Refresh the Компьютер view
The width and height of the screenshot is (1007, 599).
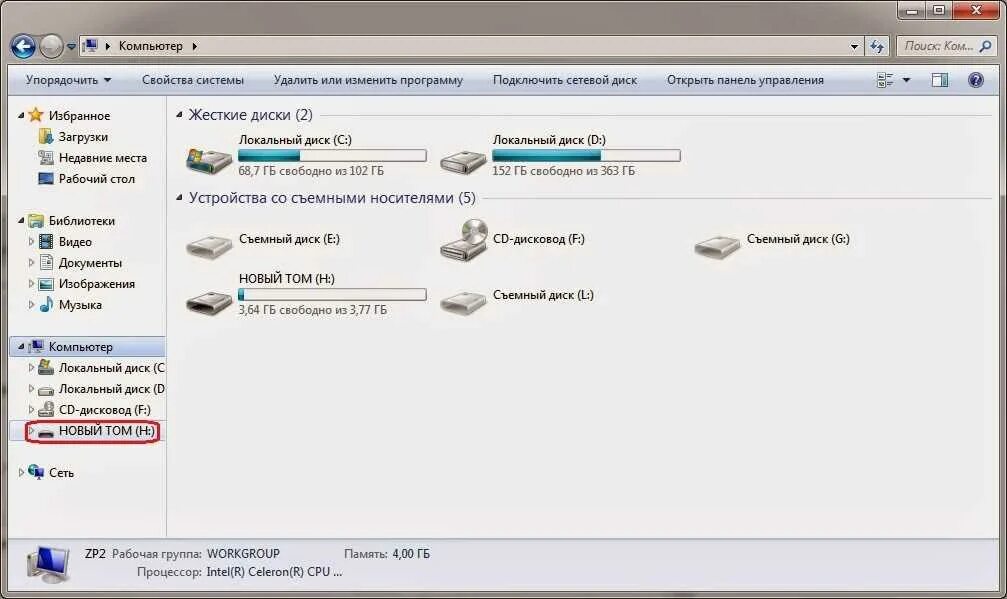coord(877,46)
